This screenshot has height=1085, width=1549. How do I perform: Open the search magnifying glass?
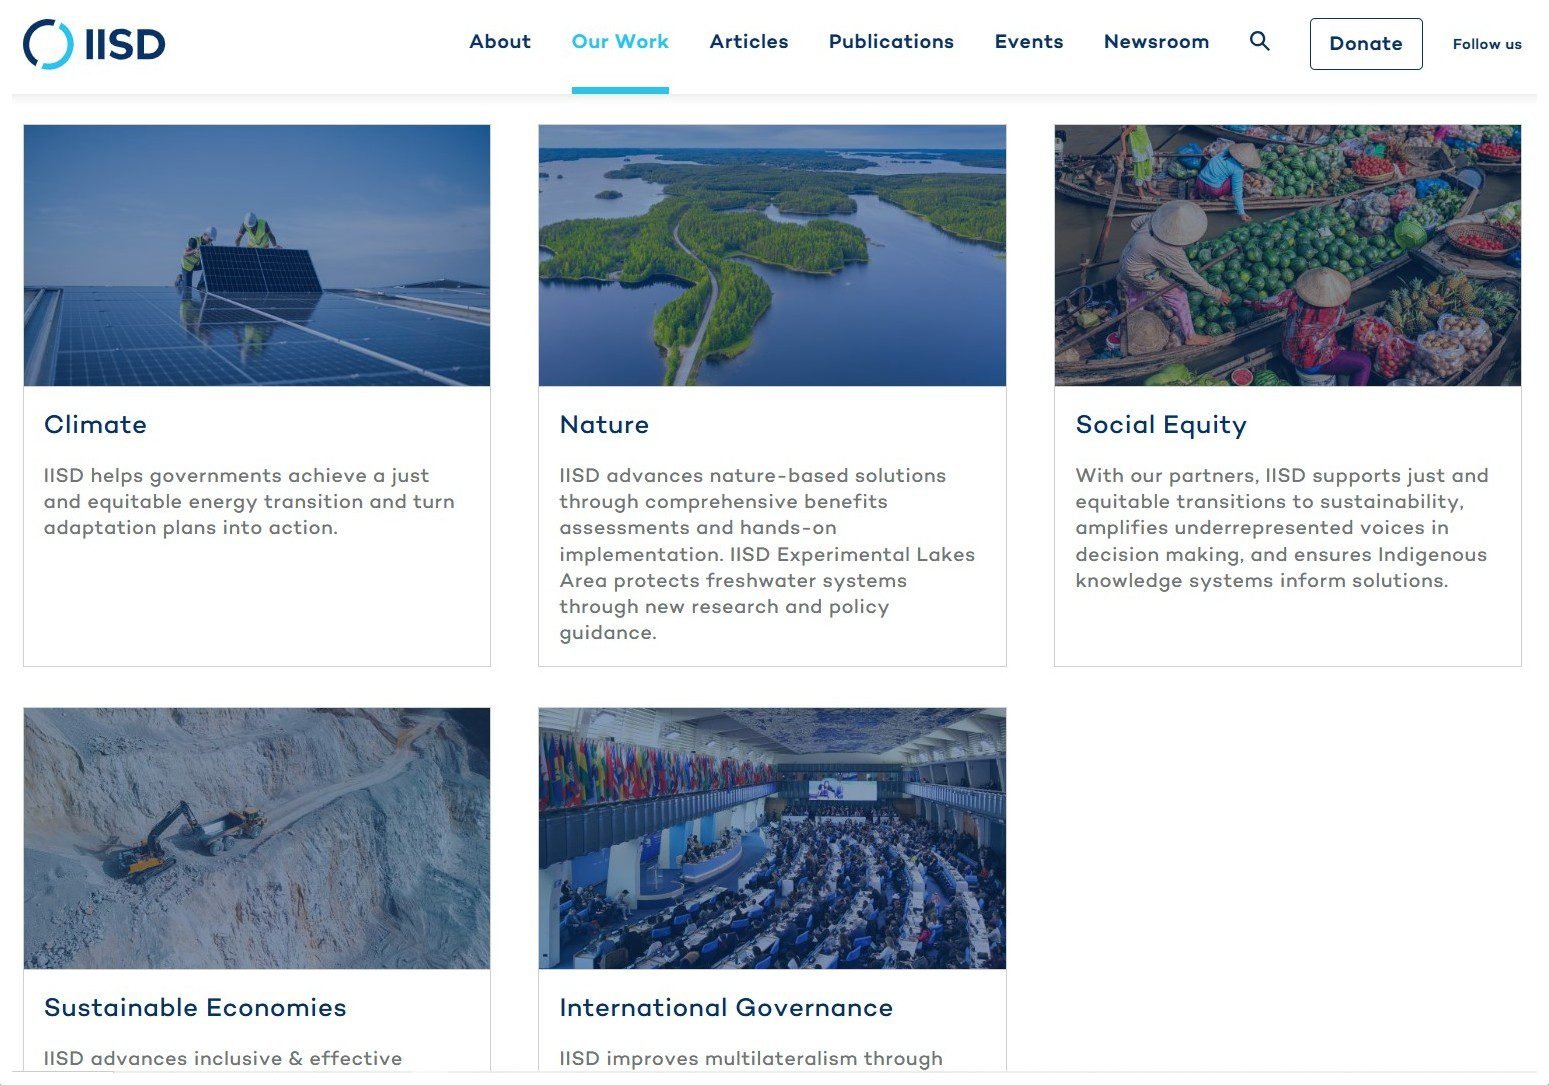coord(1258,41)
